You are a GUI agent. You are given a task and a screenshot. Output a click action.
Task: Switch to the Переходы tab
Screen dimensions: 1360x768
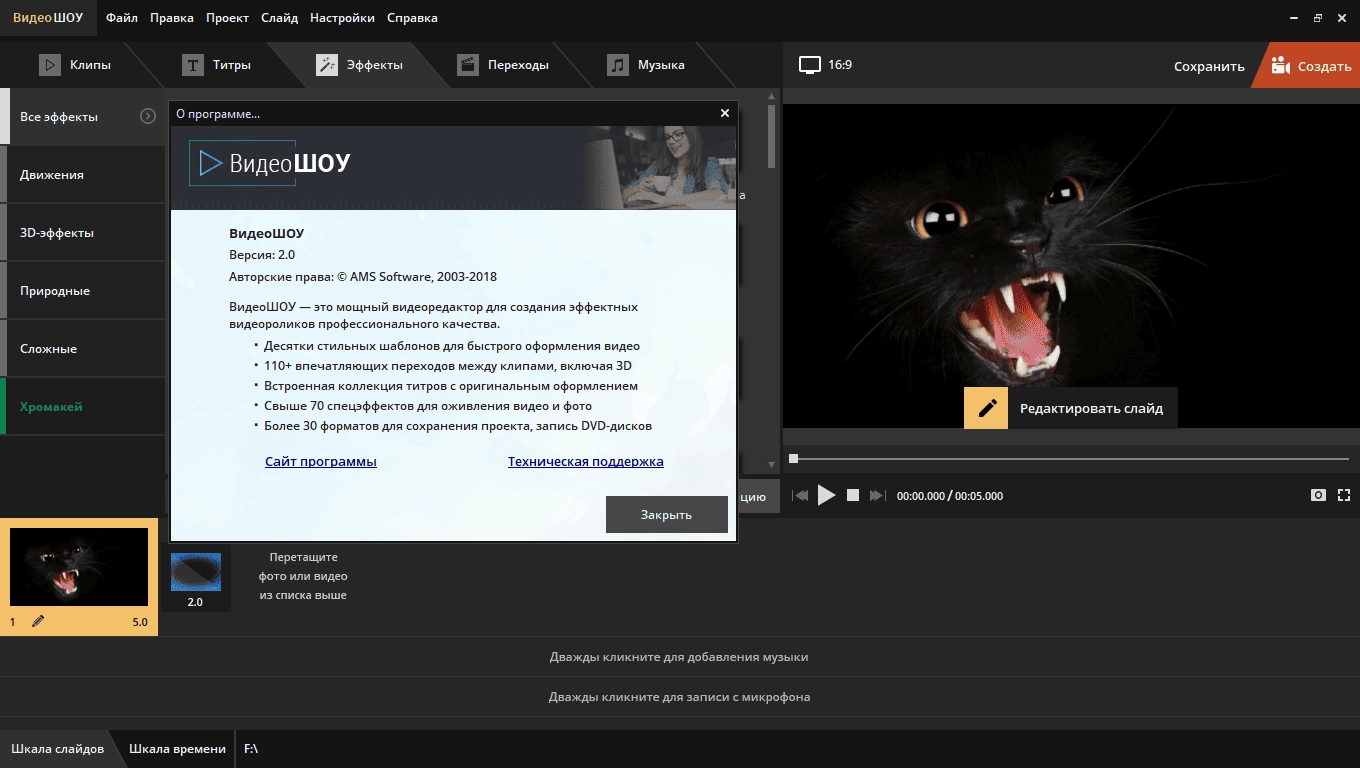coord(504,65)
